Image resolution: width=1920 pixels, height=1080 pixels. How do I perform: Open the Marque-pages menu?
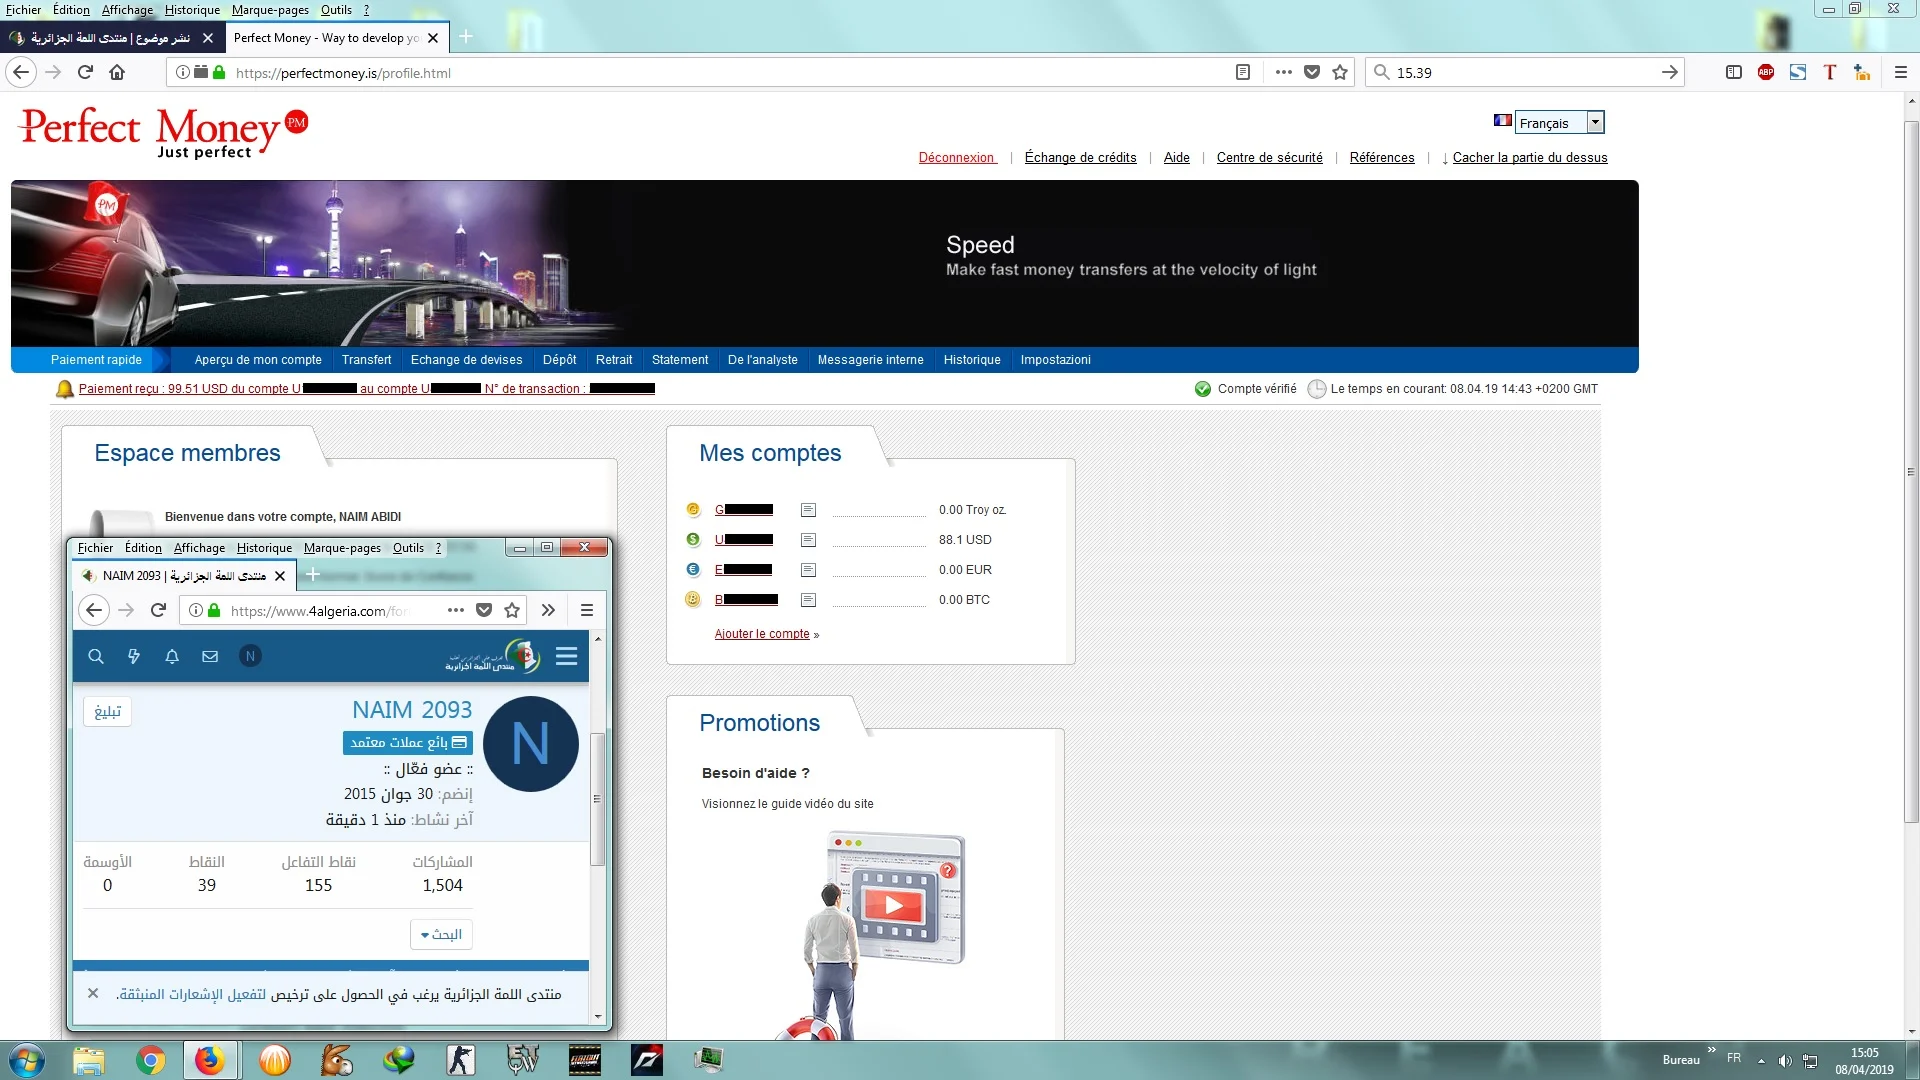point(270,10)
